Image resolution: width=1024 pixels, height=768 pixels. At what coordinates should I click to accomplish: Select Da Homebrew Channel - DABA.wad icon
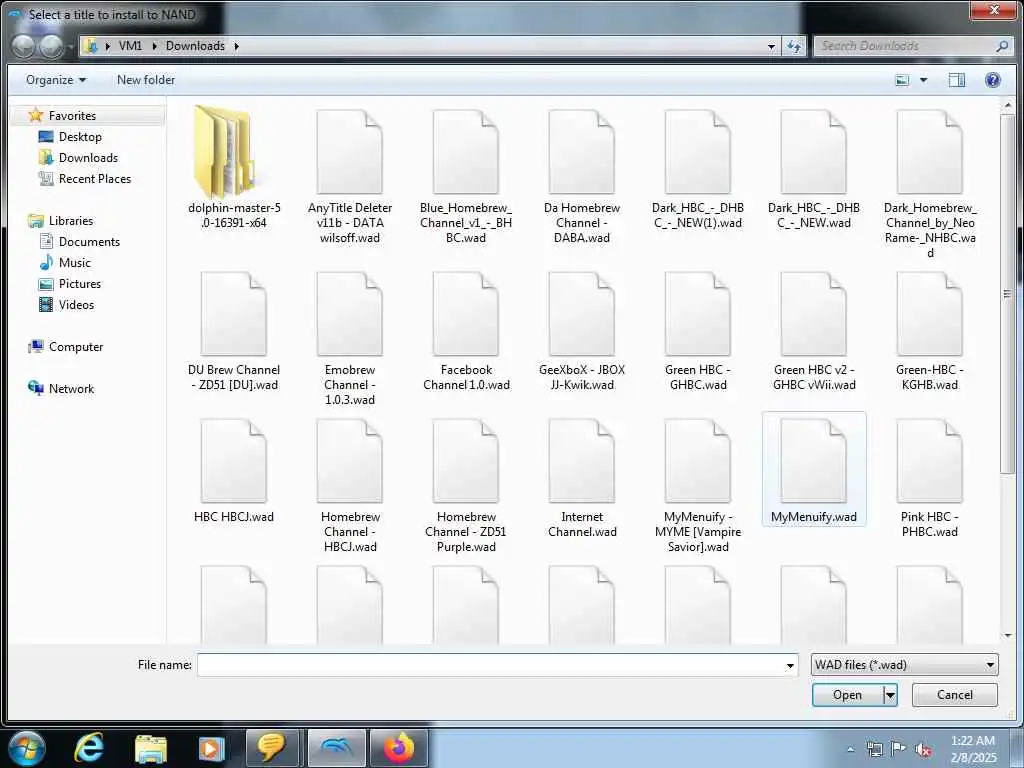click(582, 152)
